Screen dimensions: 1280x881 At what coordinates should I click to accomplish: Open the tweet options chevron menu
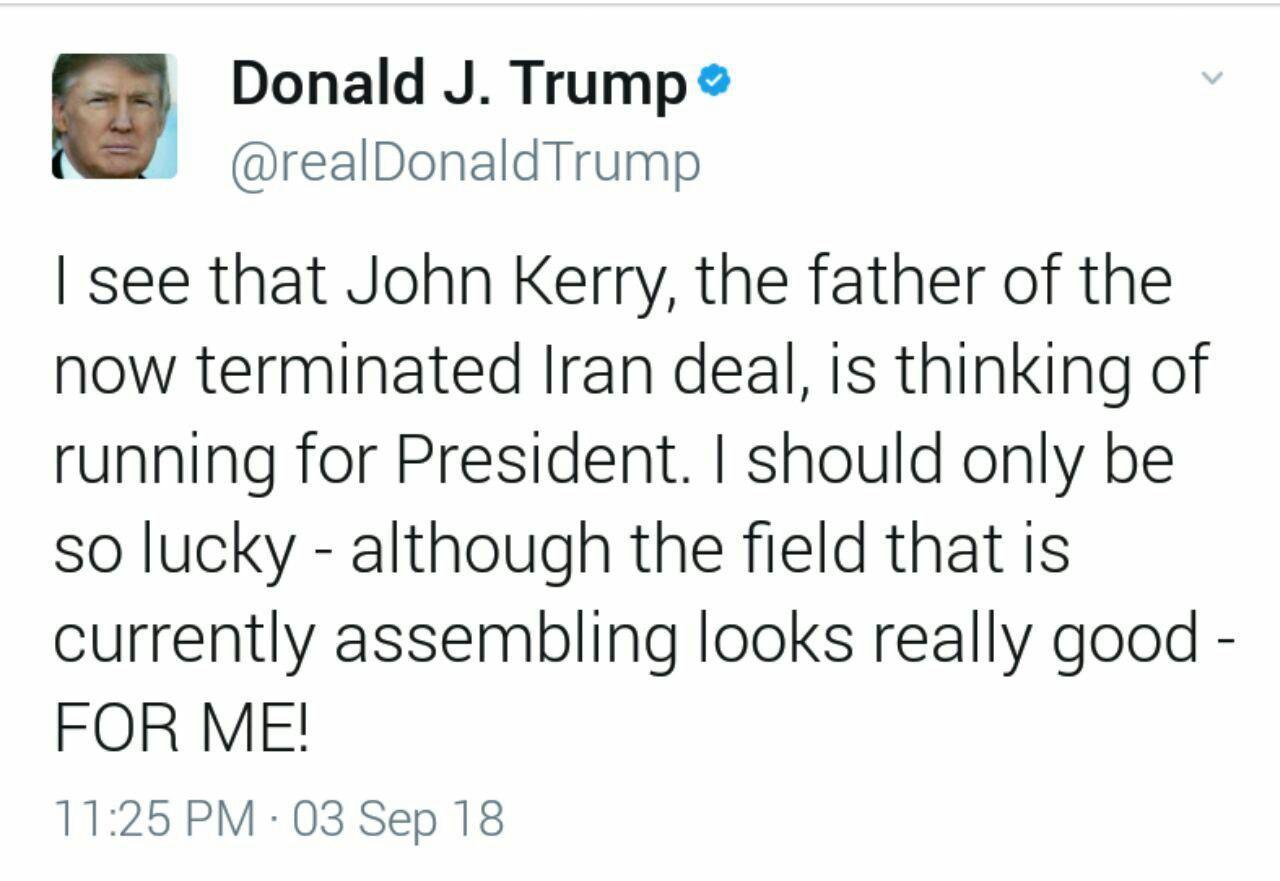(1212, 77)
